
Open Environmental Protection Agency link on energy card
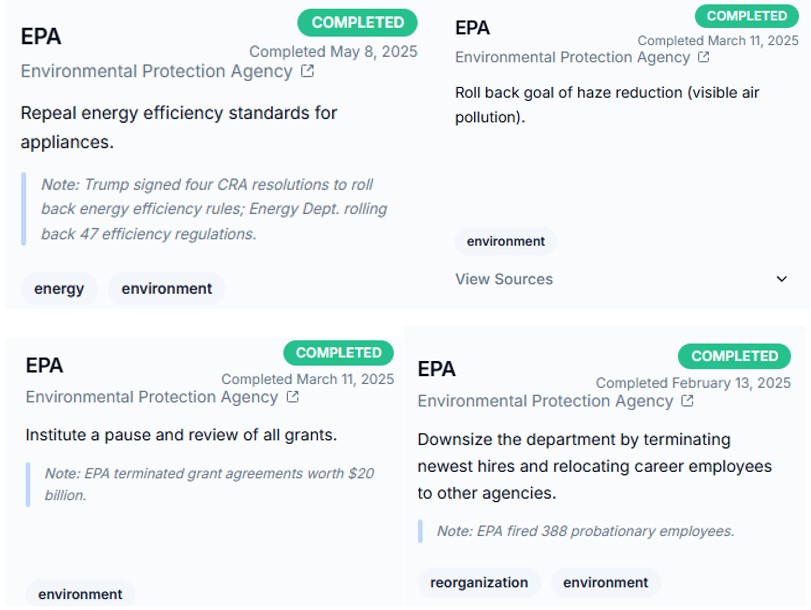tap(156, 71)
